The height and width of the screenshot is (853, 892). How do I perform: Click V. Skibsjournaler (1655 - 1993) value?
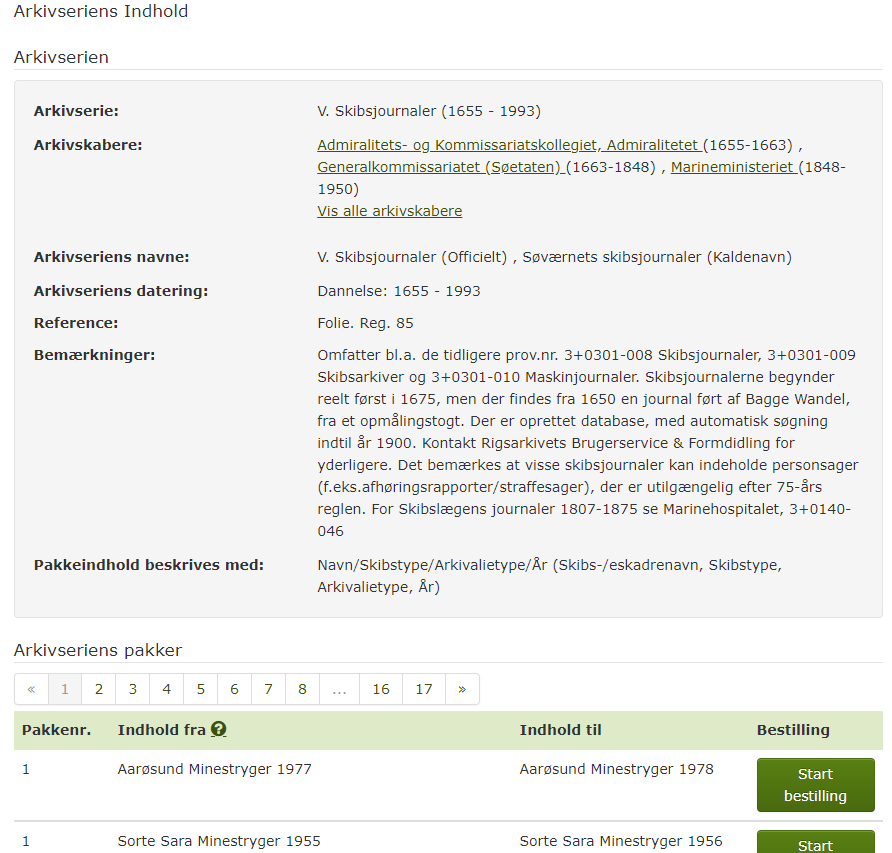429,111
